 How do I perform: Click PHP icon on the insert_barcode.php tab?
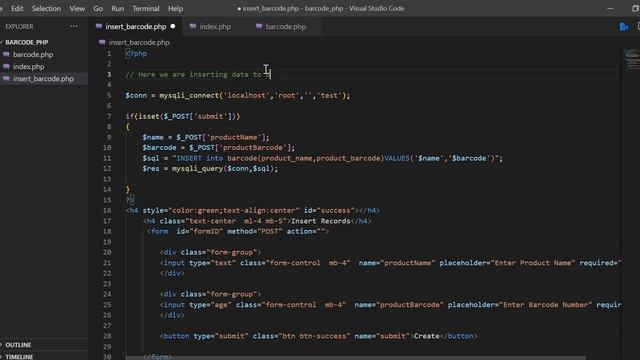tap(99, 27)
